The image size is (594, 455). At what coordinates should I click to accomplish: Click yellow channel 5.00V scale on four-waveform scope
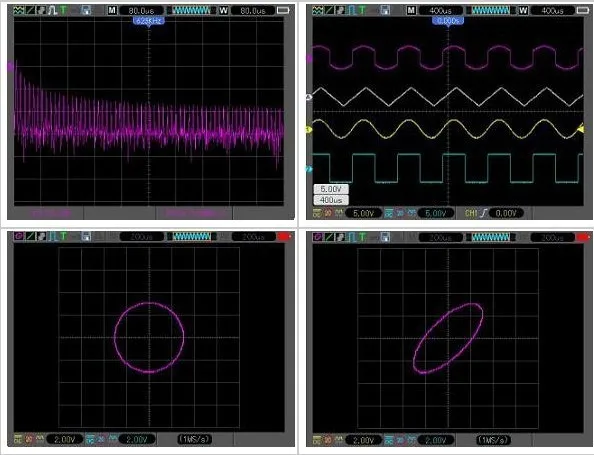point(363,213)
